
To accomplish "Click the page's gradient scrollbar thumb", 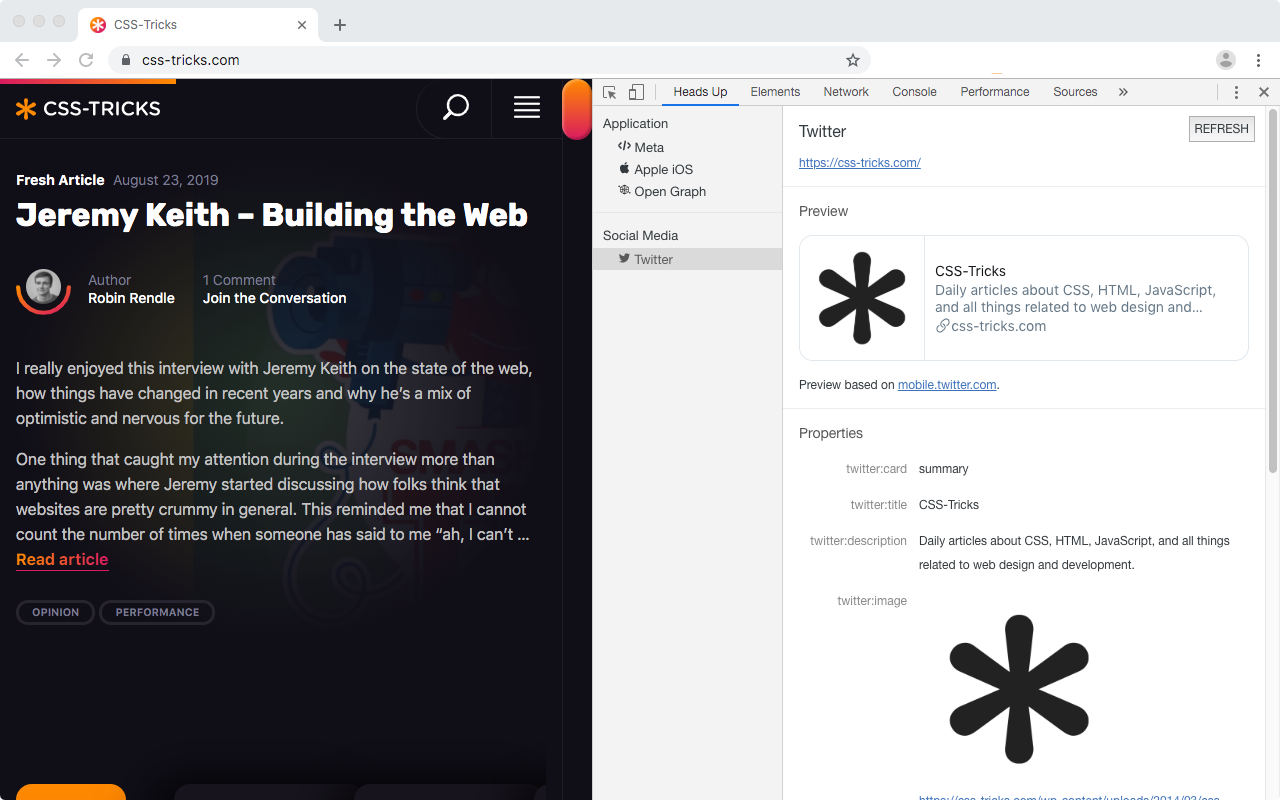I will point(577,109).
